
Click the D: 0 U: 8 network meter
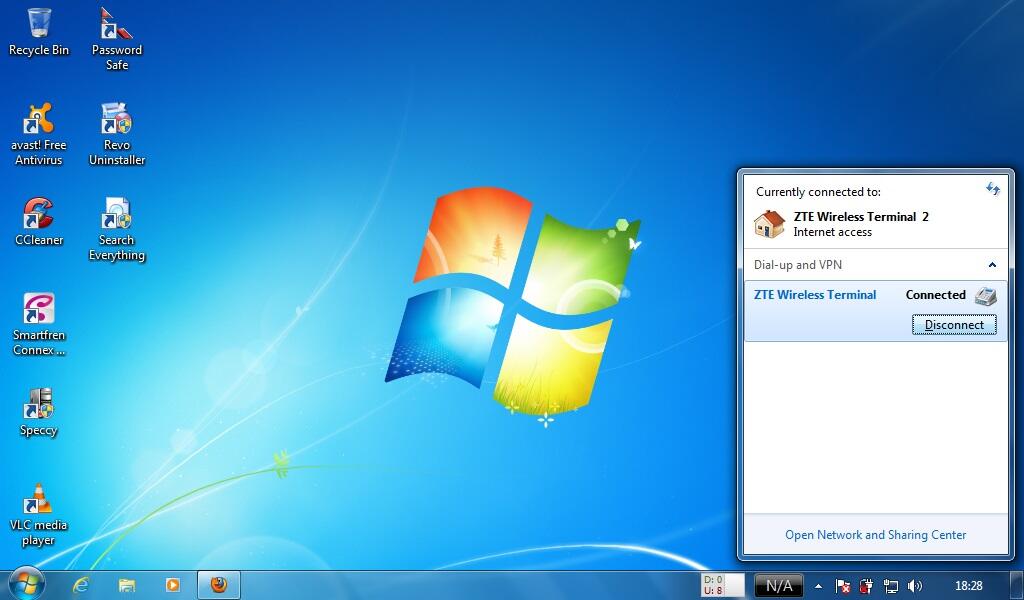pos(722,585)
